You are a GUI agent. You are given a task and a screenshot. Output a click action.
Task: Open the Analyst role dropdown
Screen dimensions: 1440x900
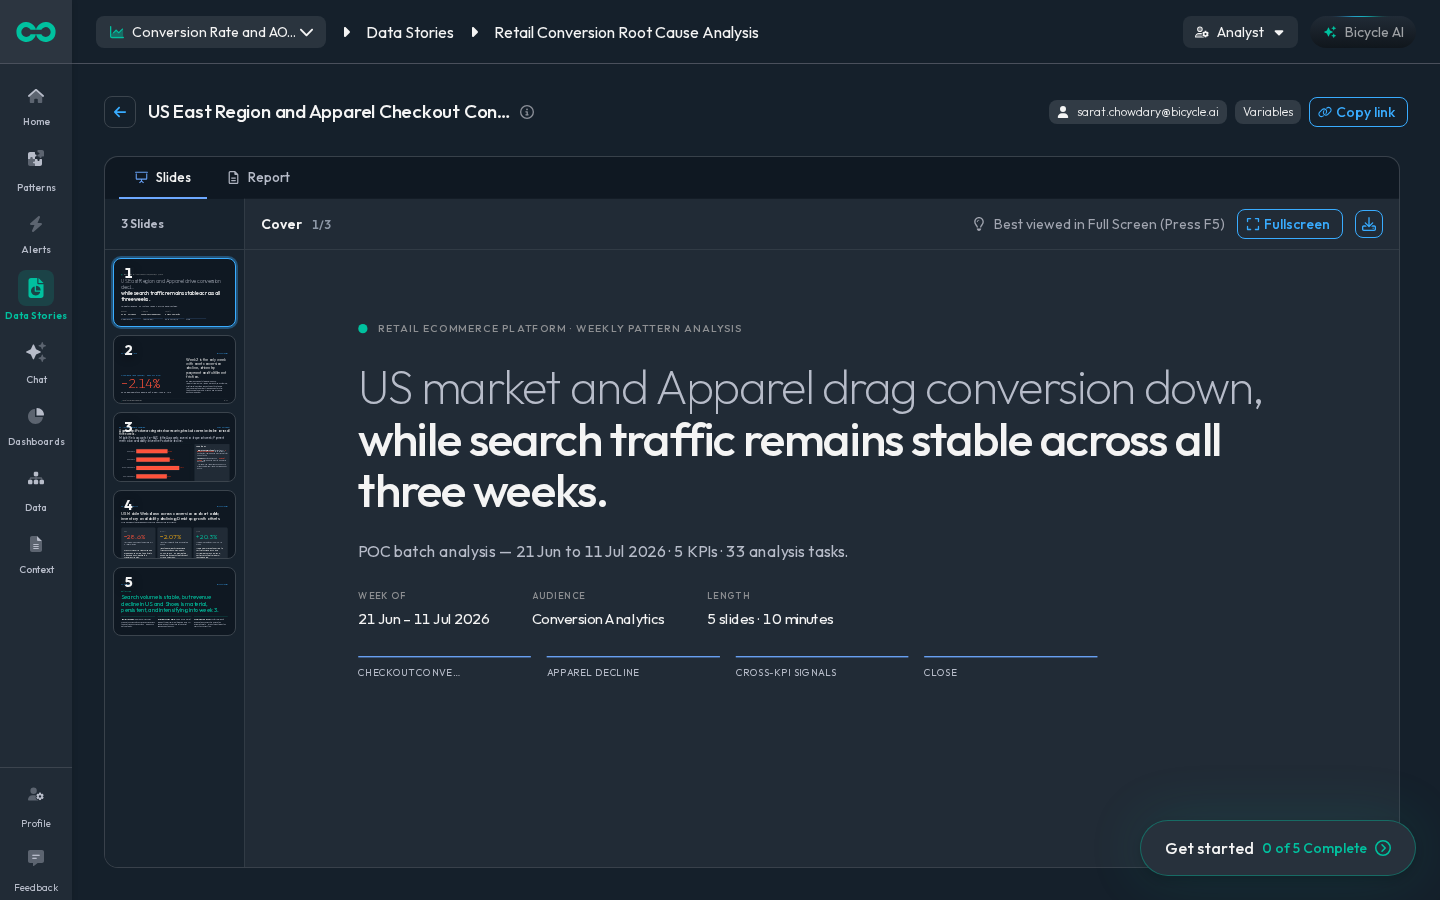(x=1240, y=32)
